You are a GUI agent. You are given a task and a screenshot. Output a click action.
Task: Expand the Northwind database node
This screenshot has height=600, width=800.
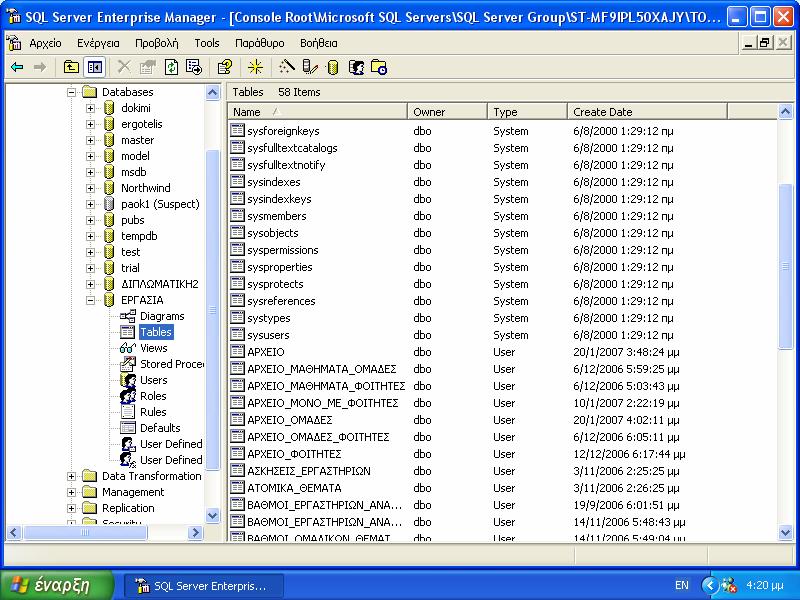click(x=90, y=188)
